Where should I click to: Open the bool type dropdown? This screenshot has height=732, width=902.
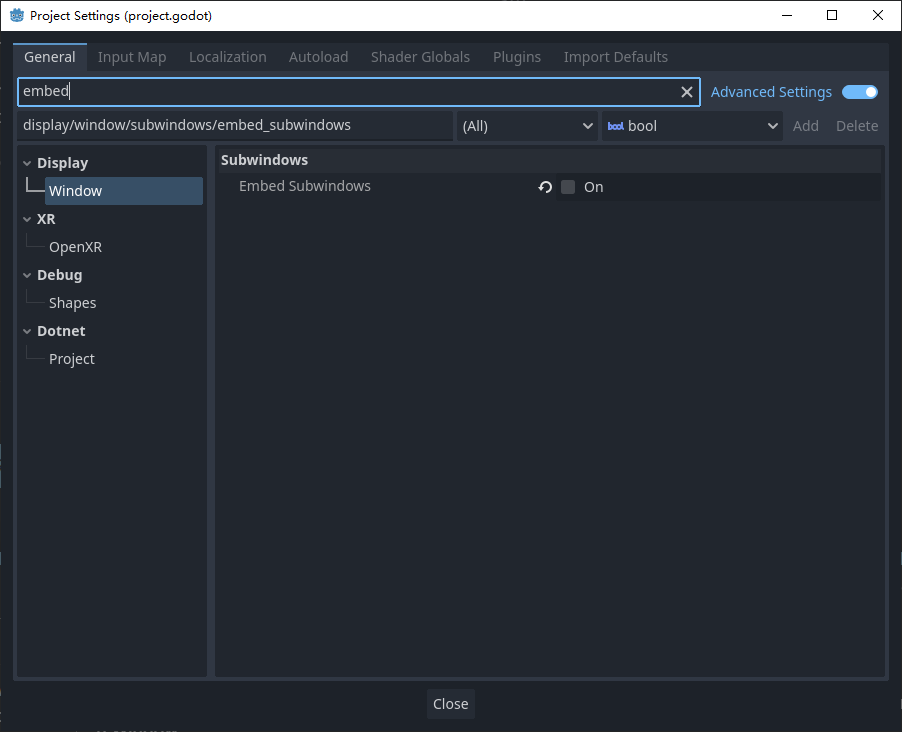[x=692, y=126]
